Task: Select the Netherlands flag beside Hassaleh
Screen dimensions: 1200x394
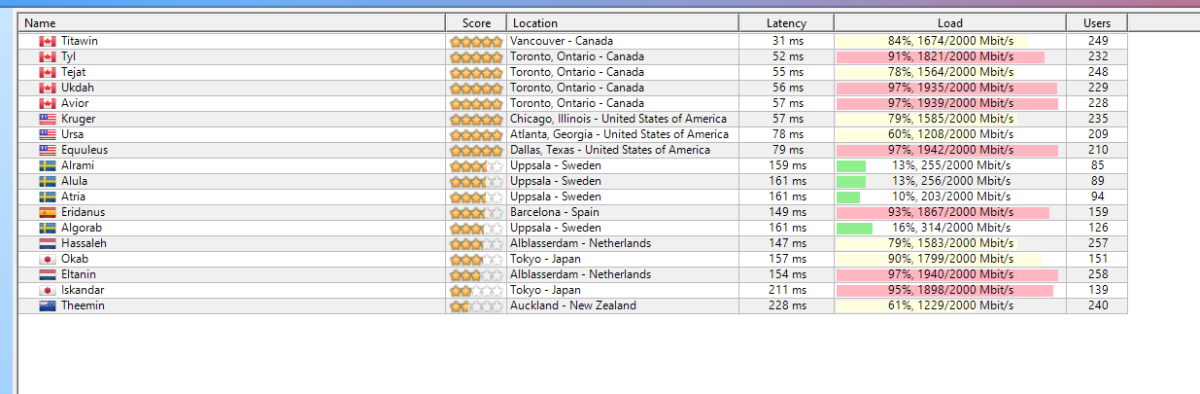Action: (x=47, y=244)
